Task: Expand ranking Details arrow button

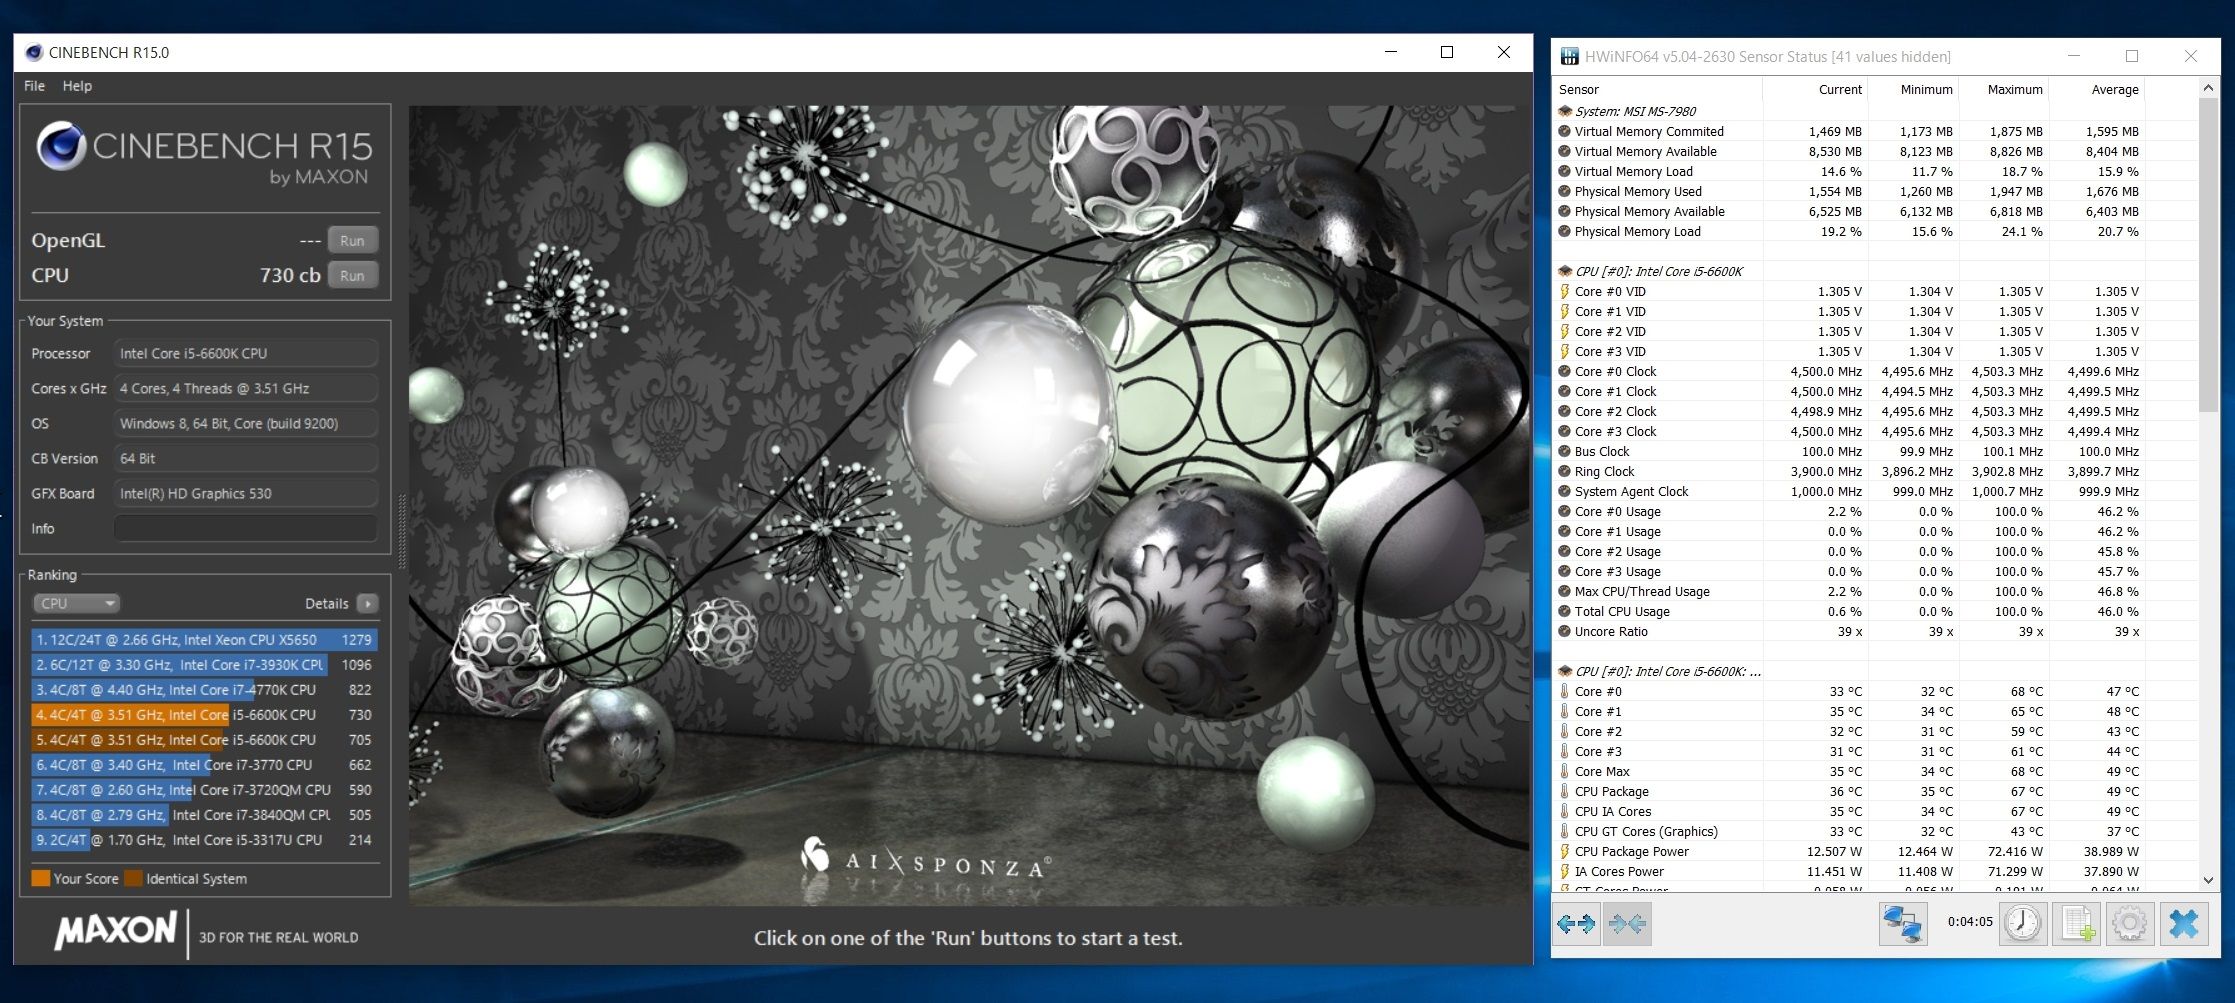Action: click(368, 603)
